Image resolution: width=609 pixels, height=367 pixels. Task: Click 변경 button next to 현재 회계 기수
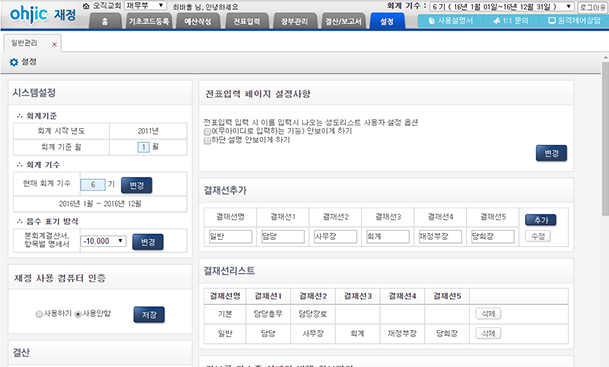tap(136, 185)
